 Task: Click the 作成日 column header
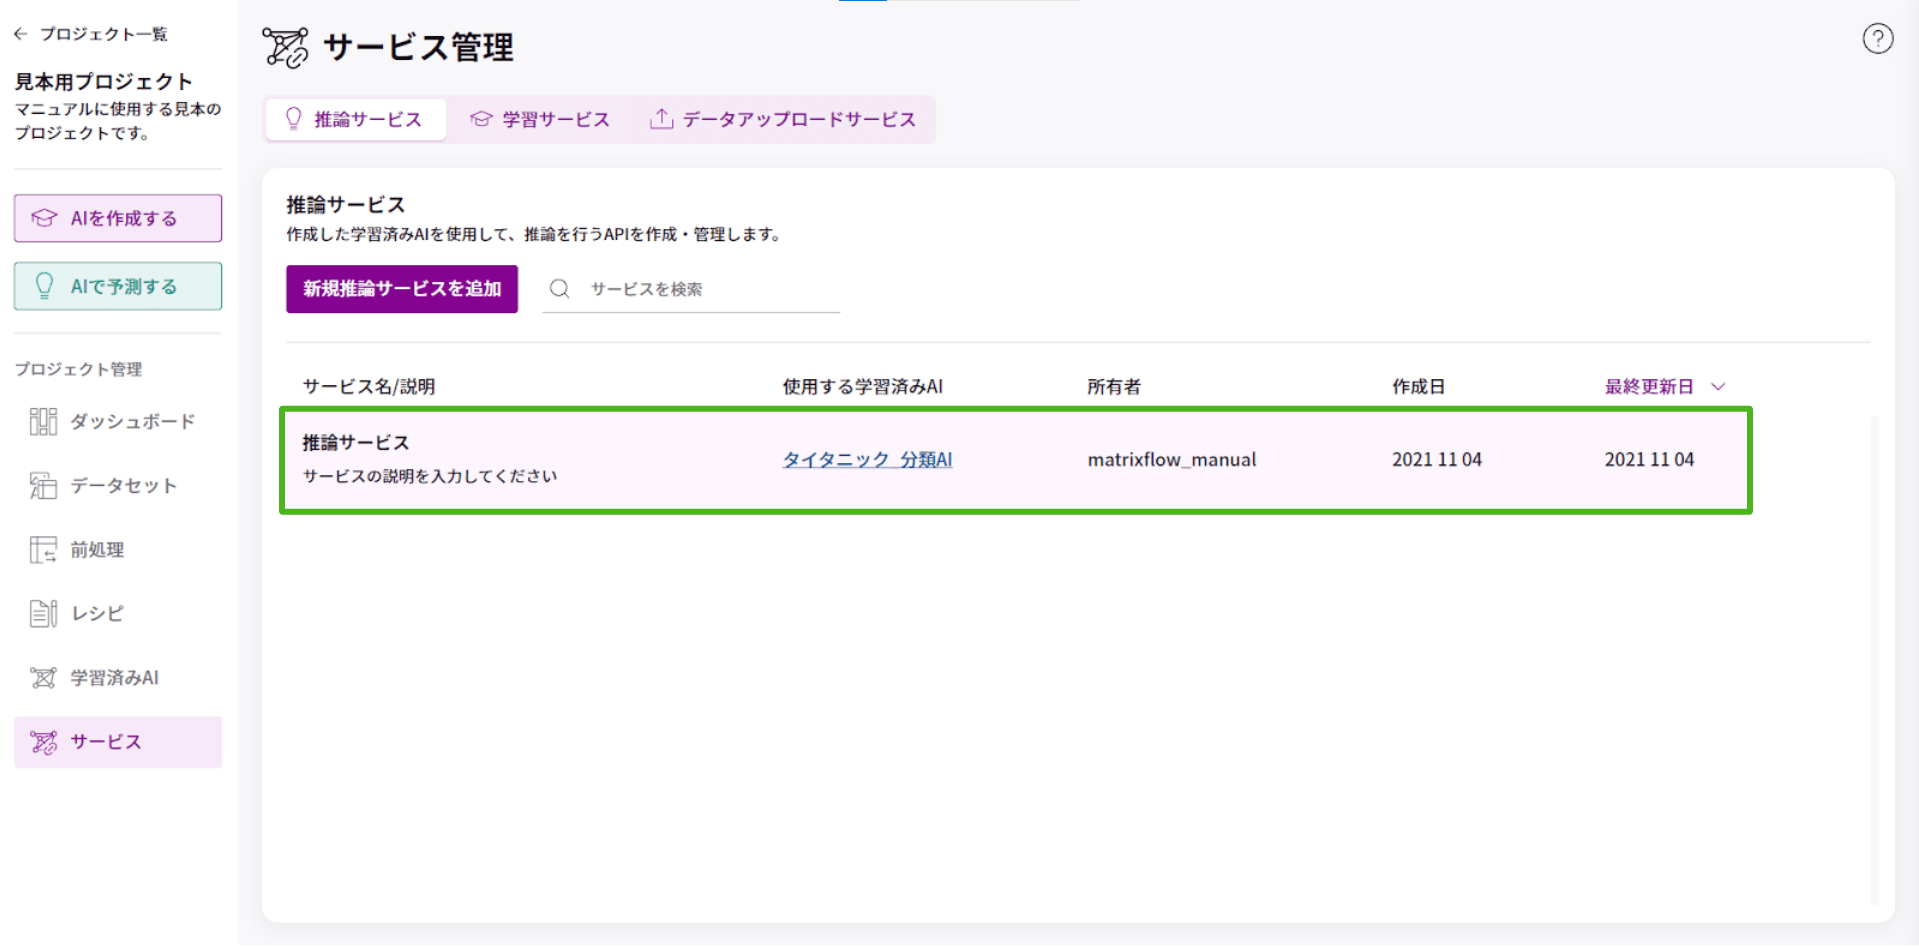click(x=1418, y=387)
